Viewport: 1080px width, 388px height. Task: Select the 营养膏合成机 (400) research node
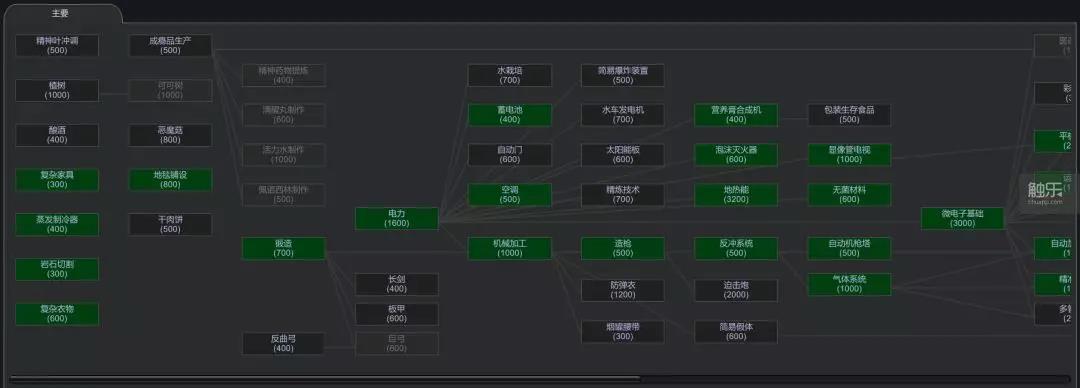(x=736, y=114)
